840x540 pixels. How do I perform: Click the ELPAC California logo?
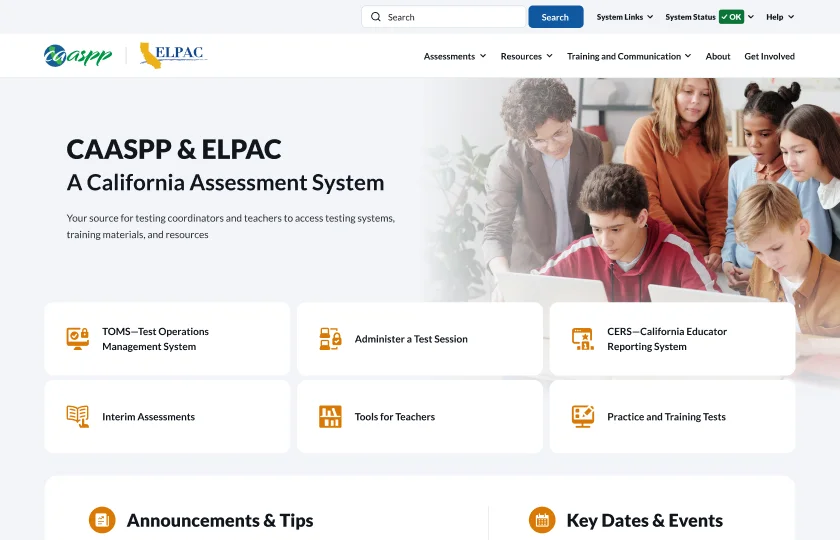pos(173,56)
